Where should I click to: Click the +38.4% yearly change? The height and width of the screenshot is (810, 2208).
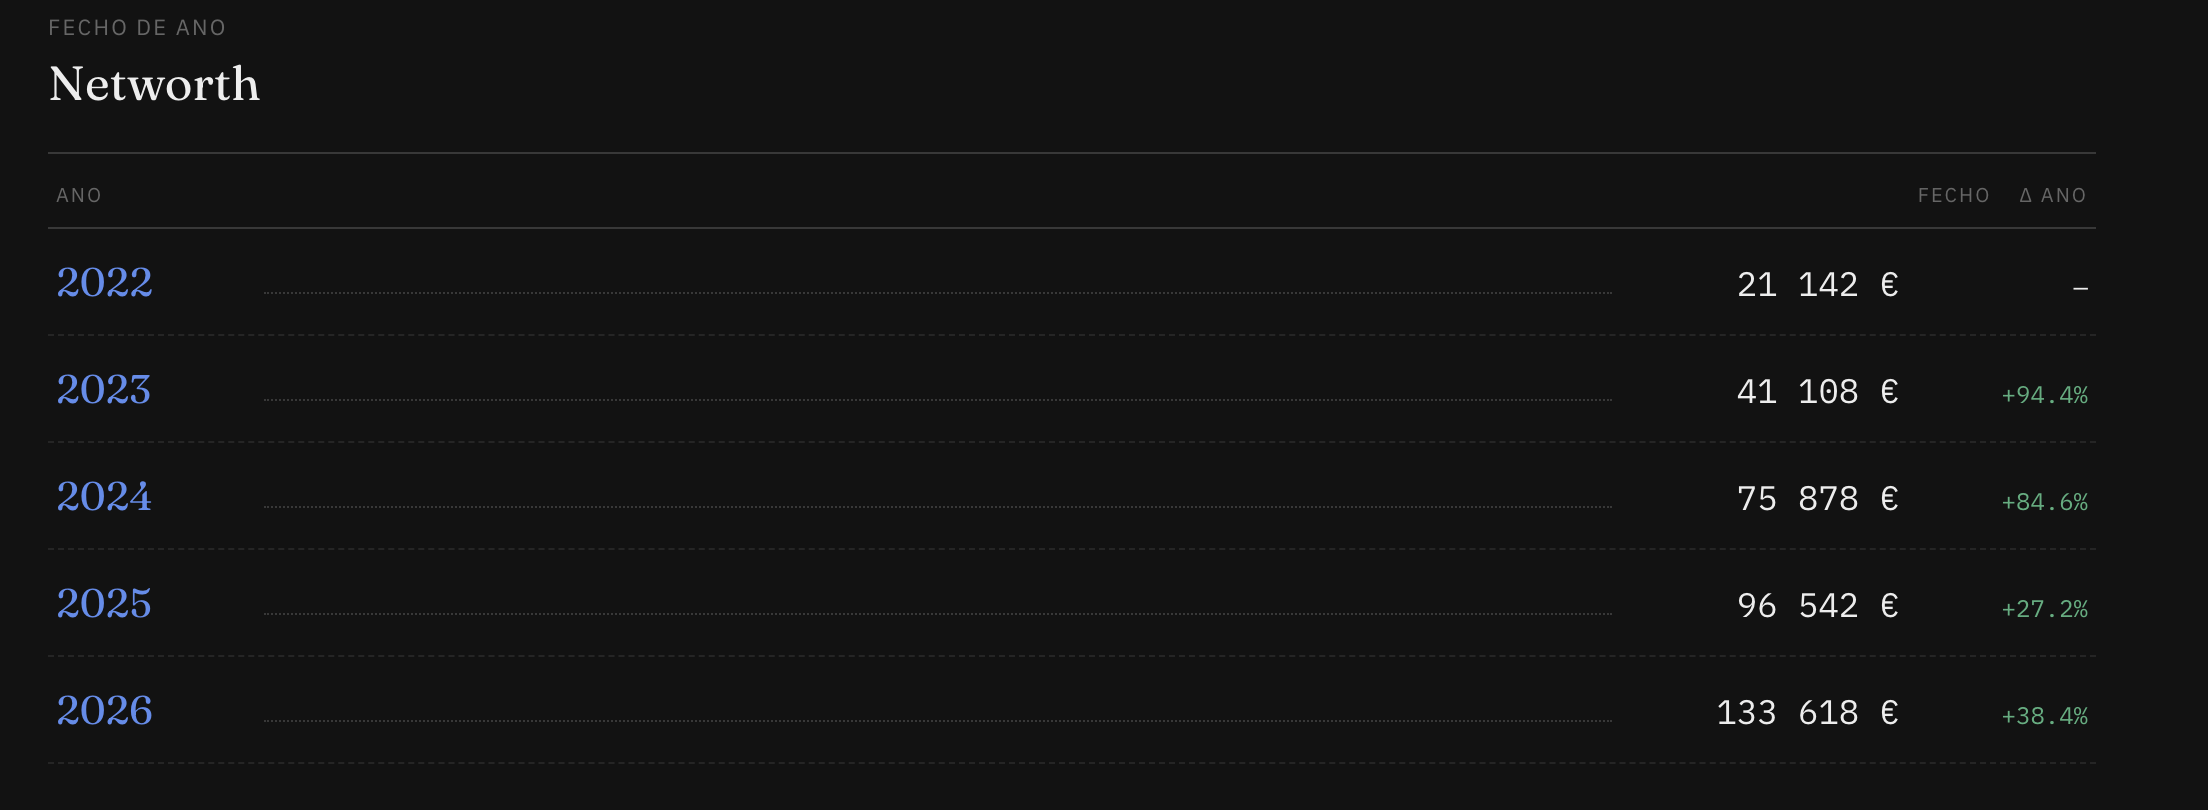click(2044, 716)
